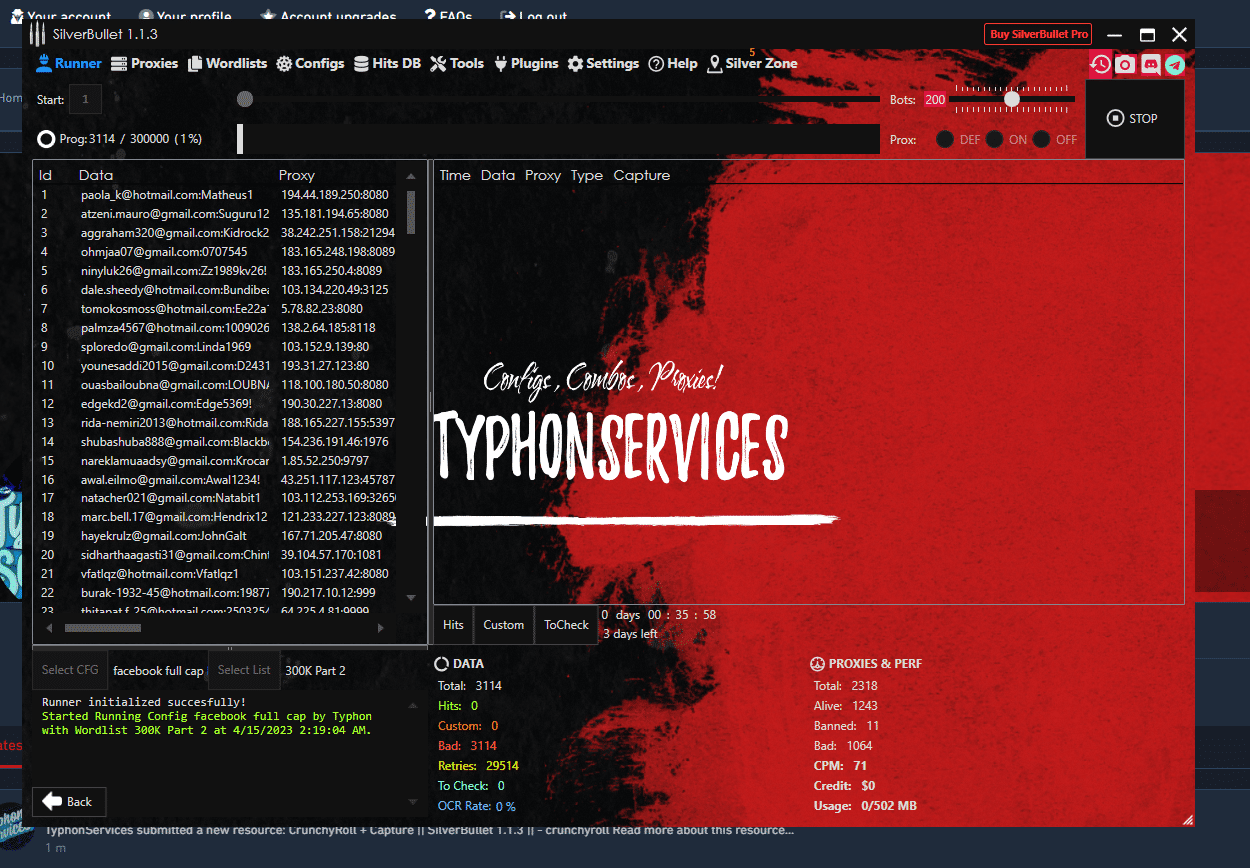Click the Bots slider handle
This screenshot has width=1250, height=868.
(x=1012, y=99)
